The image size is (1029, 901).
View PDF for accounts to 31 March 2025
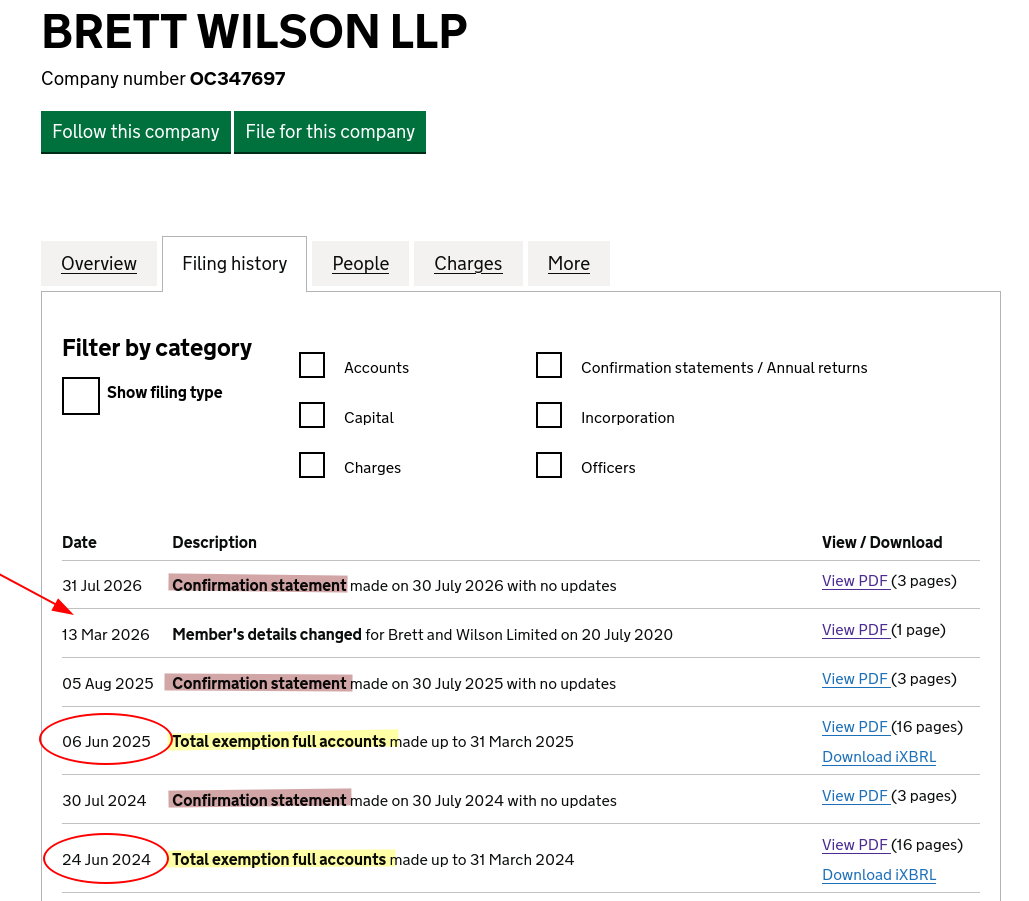tap(855, 727)
